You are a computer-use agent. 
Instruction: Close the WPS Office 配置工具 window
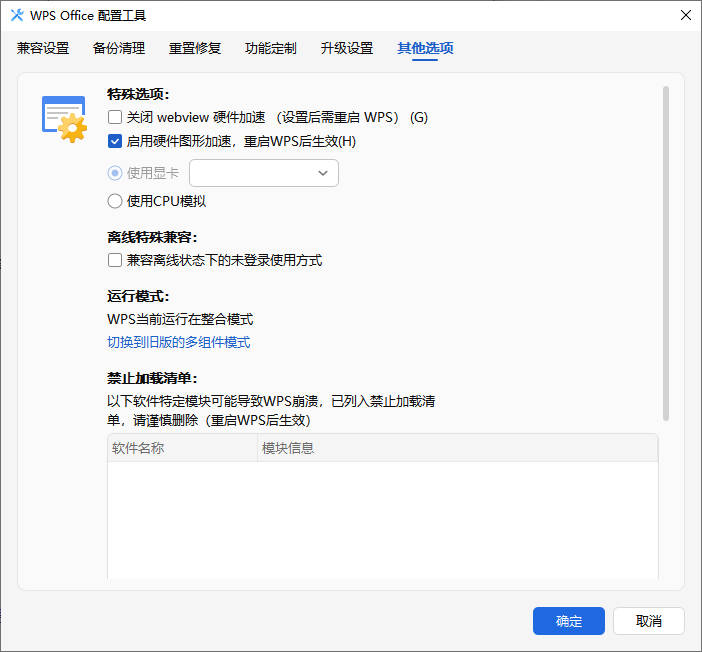[x=685, y=15]
